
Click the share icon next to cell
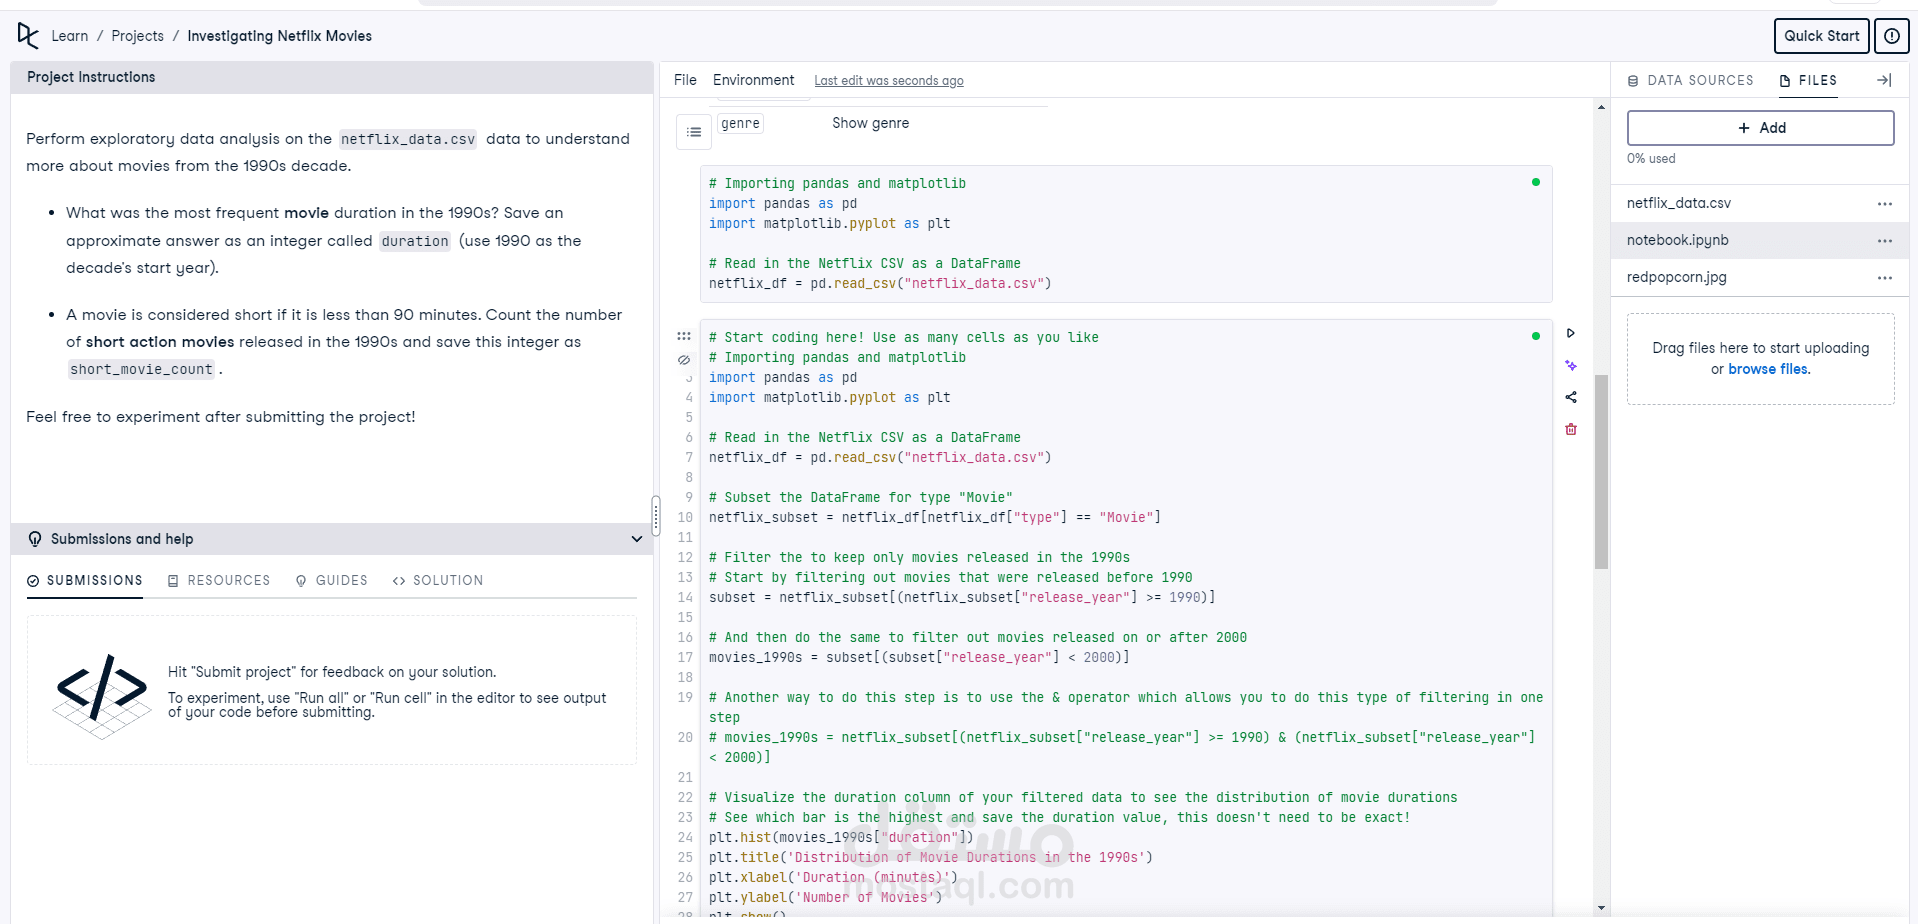[1570, 397]
